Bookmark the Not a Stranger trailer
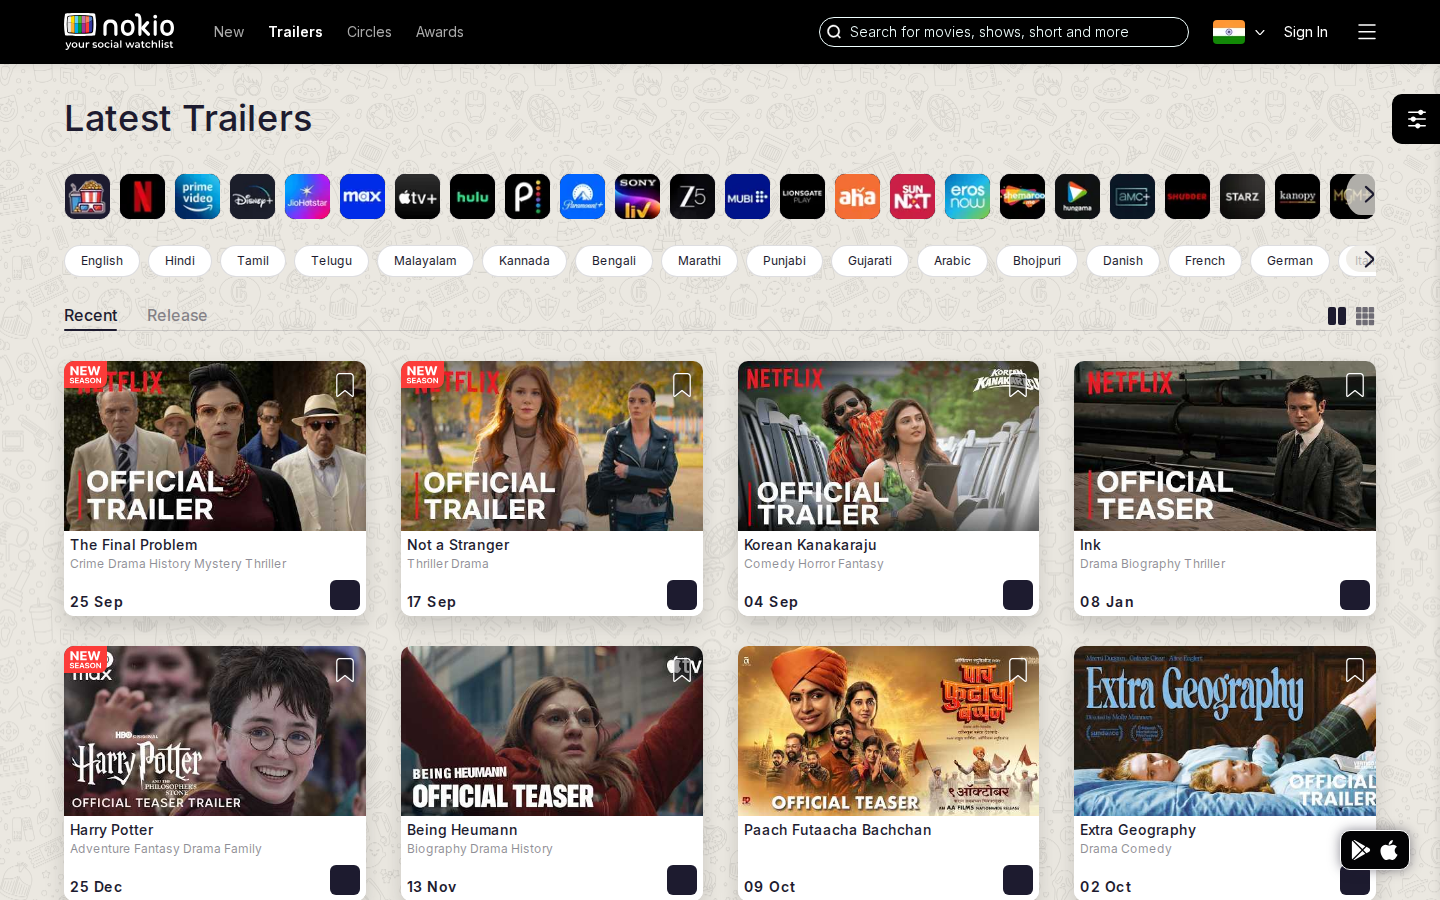 tap(682, 385)
